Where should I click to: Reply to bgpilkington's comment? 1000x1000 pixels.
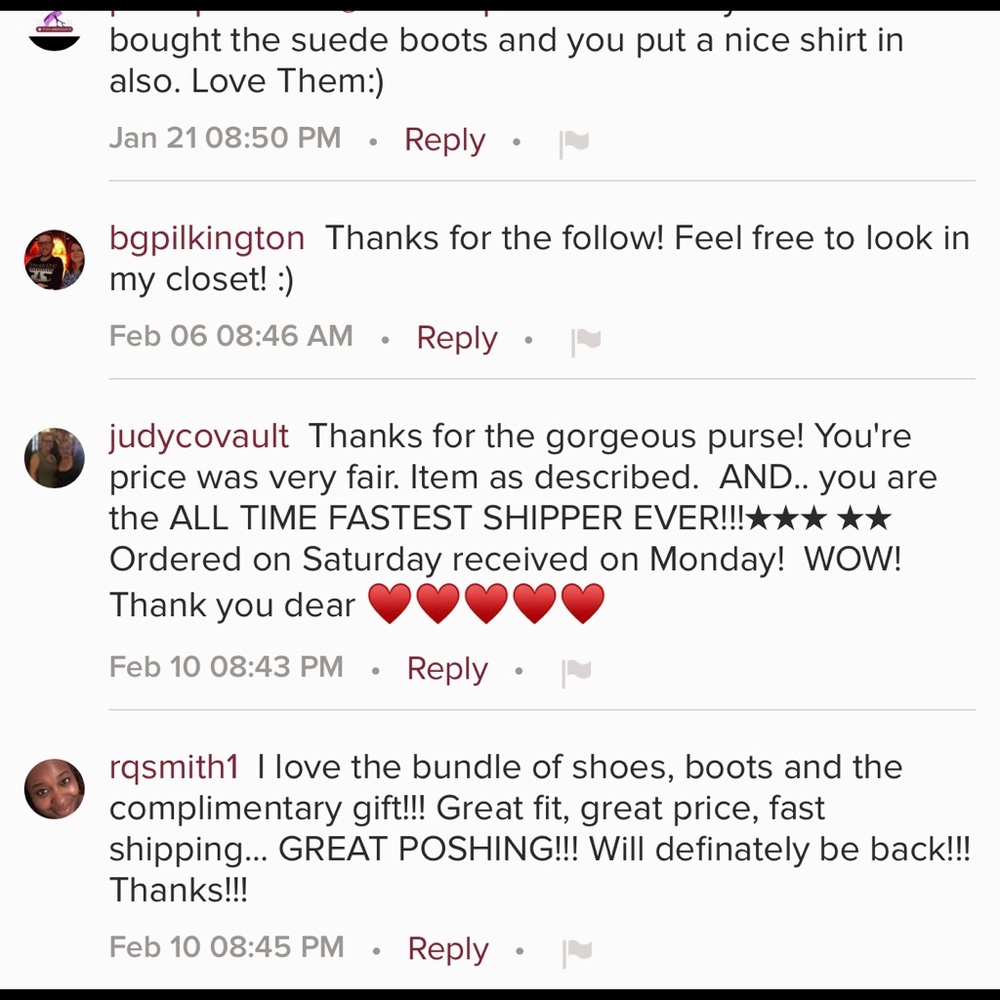click(456, 338)
